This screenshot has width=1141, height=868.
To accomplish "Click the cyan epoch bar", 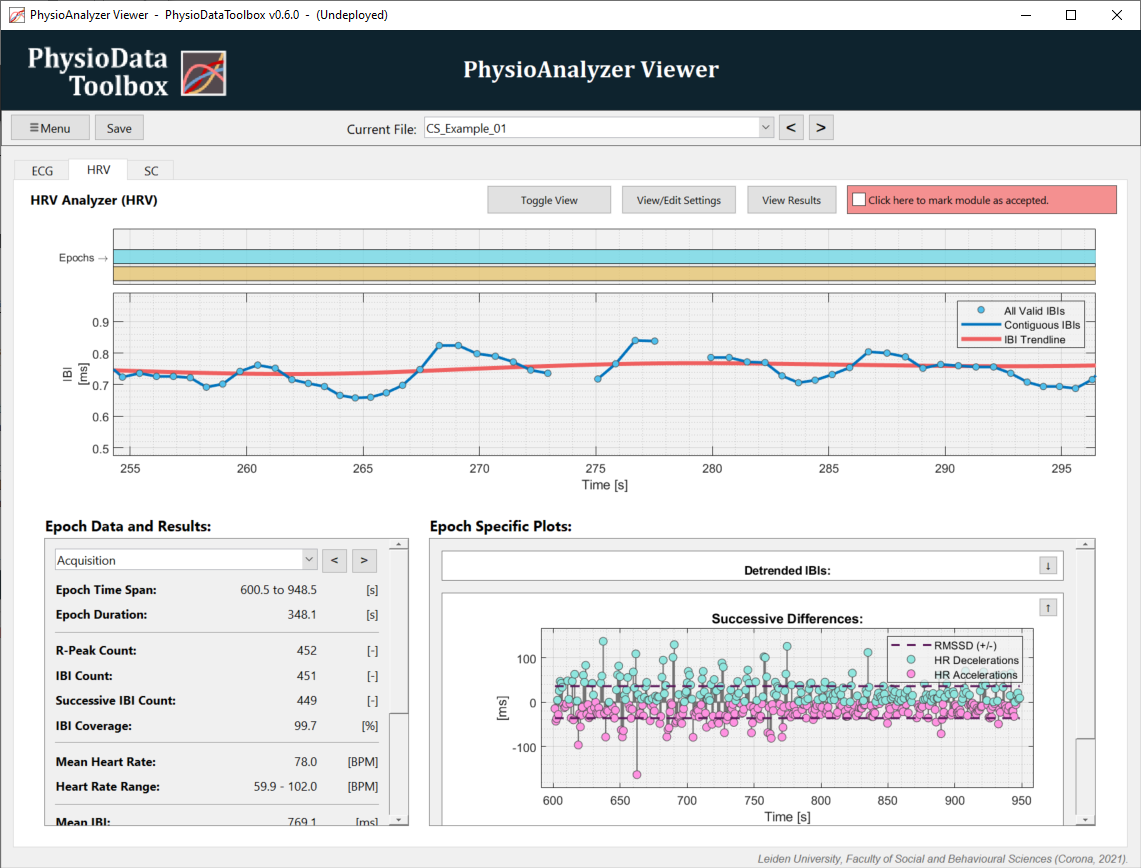I will tap(604, 257).
